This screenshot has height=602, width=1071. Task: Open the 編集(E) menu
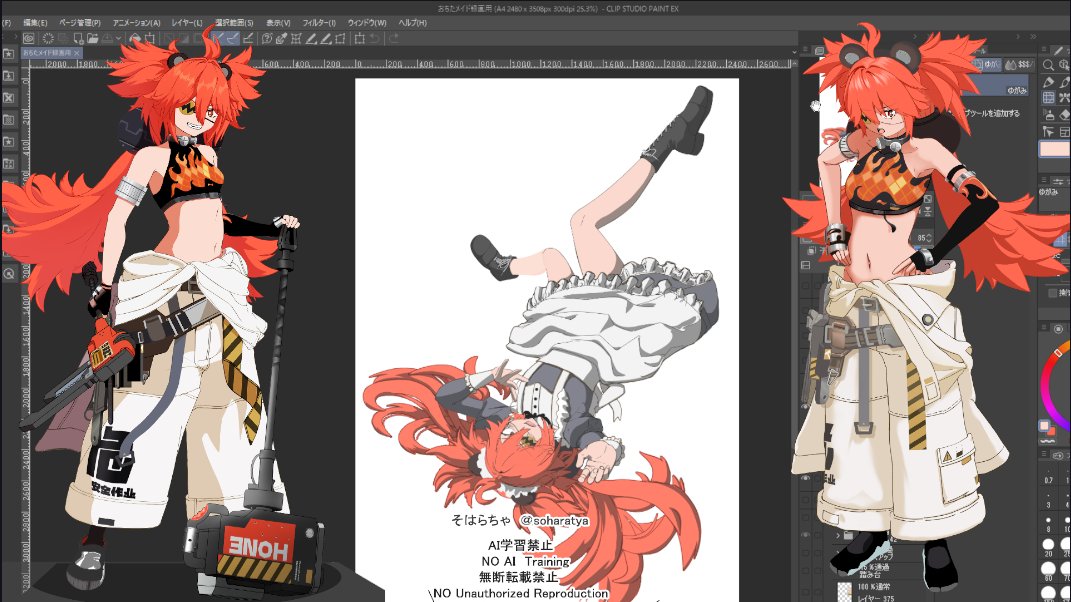(x=36, y=23)
